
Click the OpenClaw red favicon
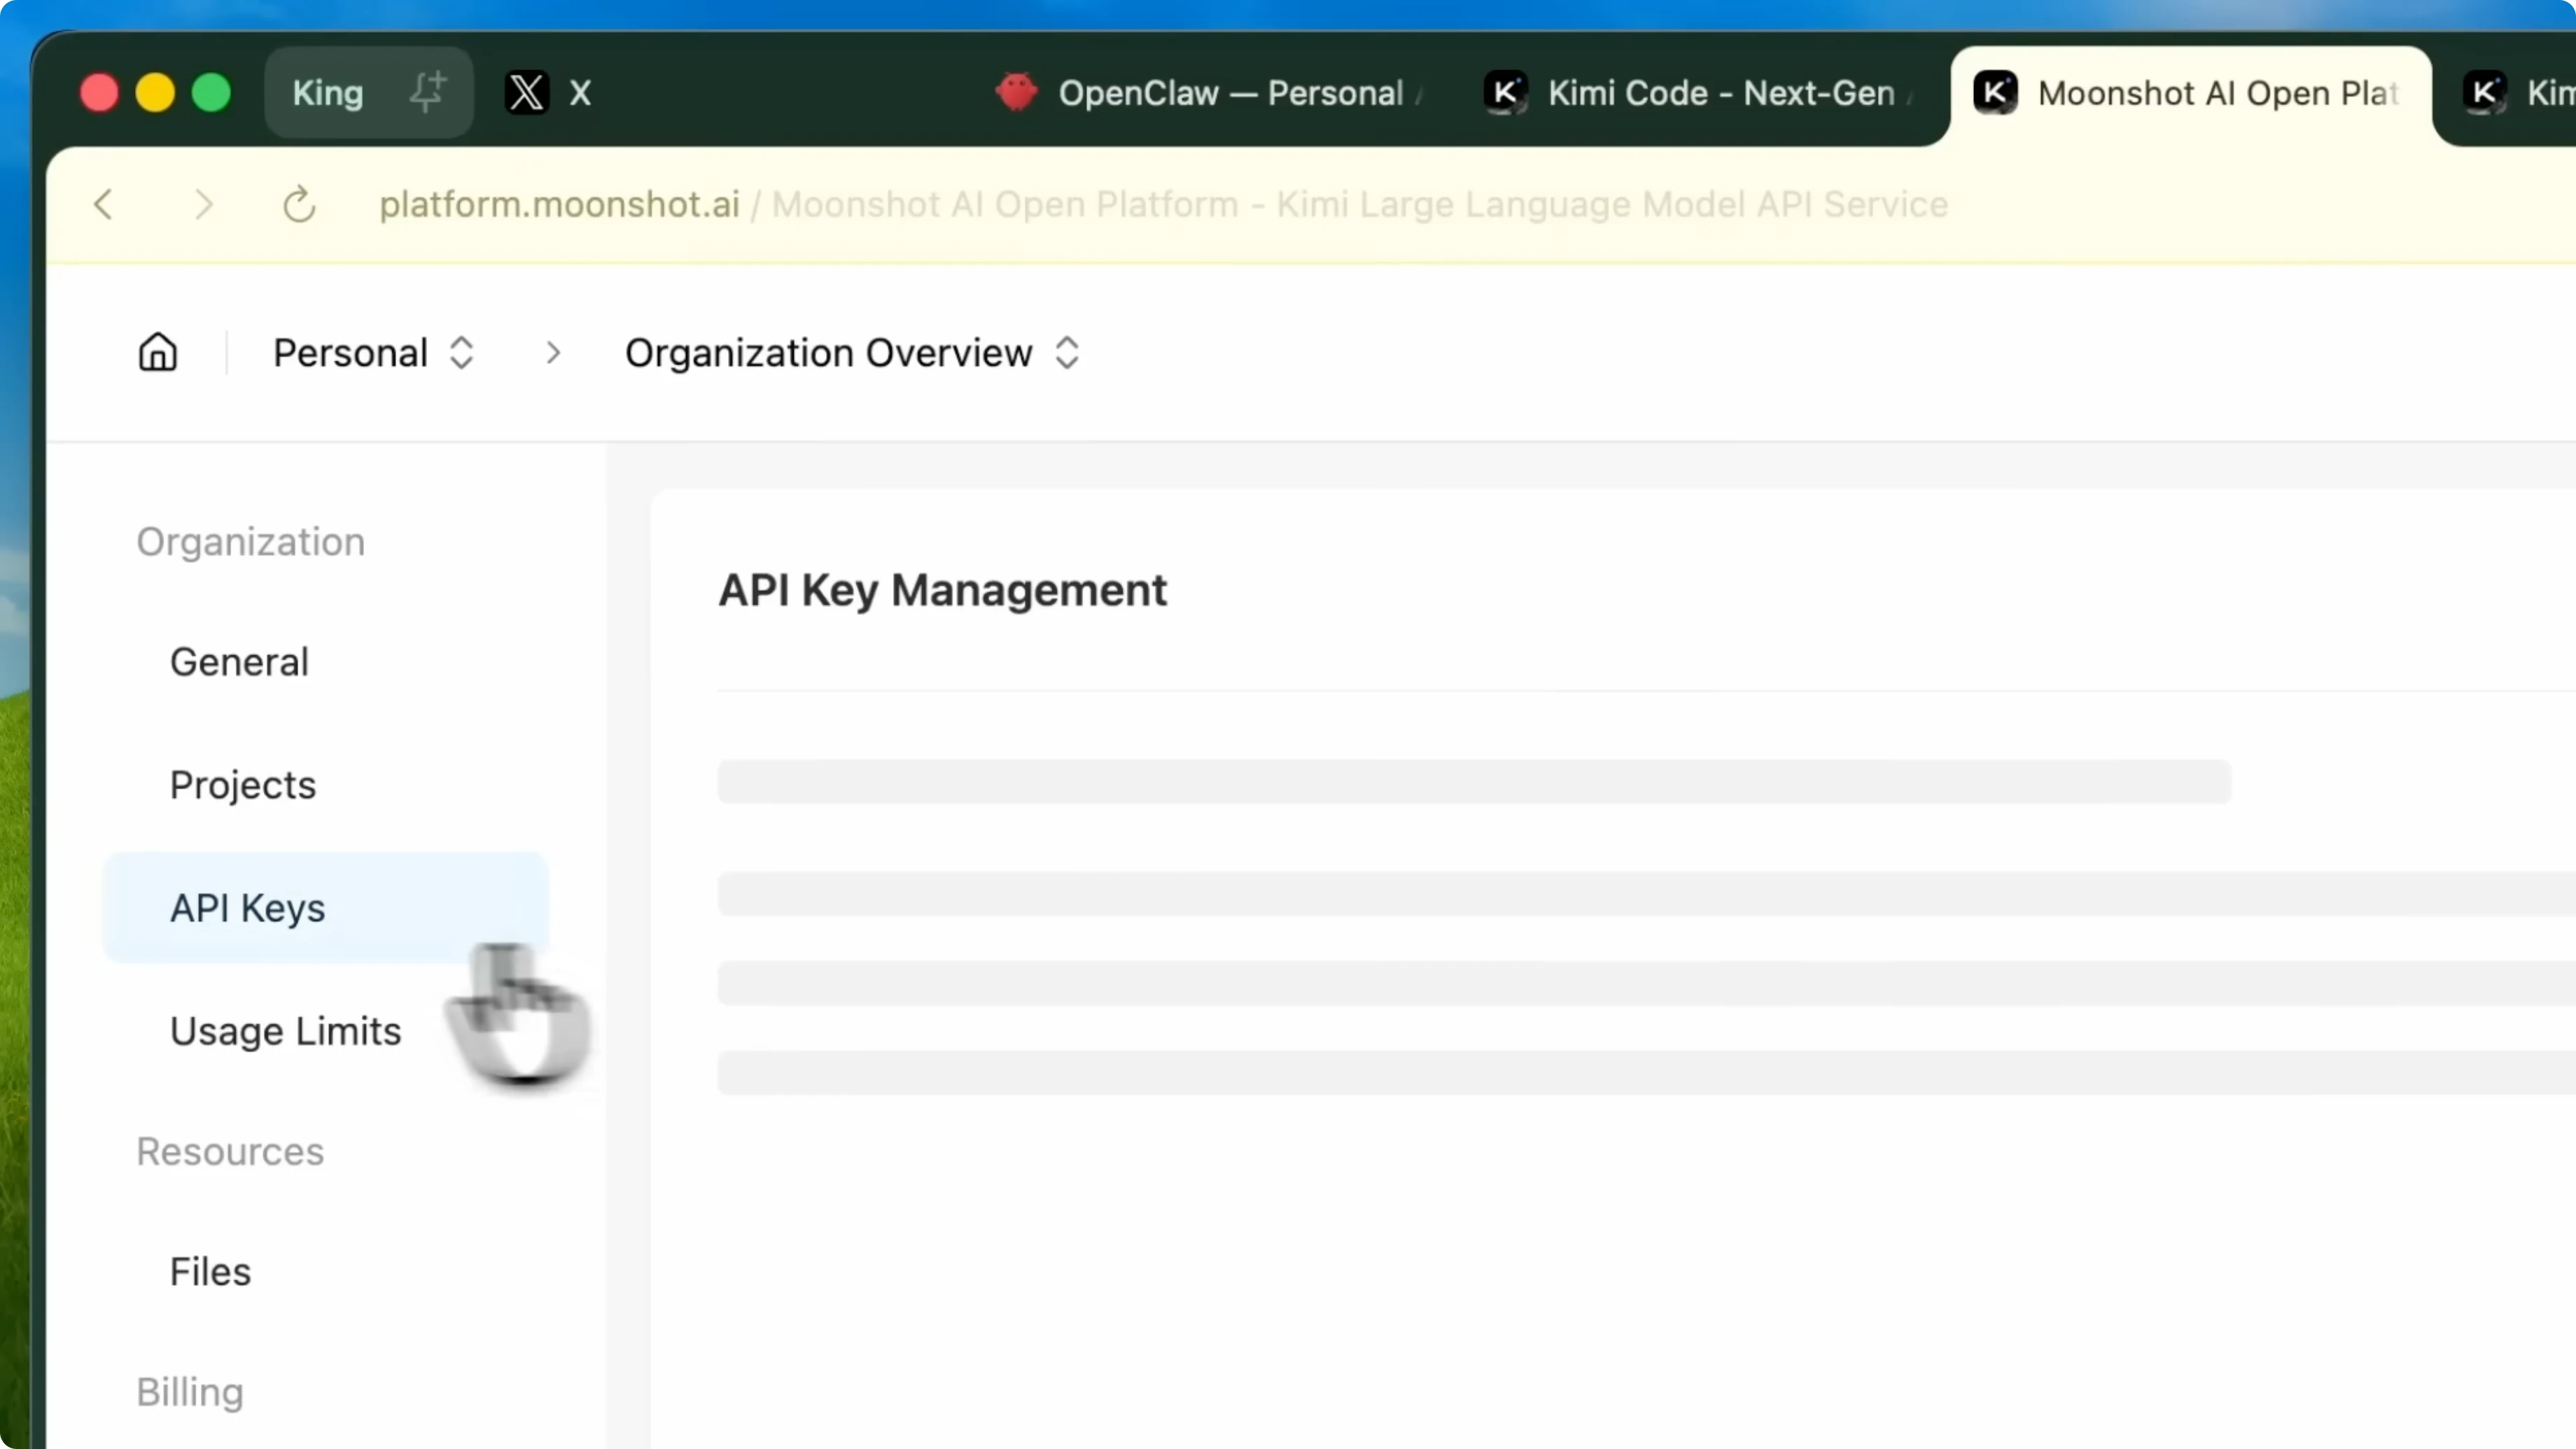tap(1017, 92)
